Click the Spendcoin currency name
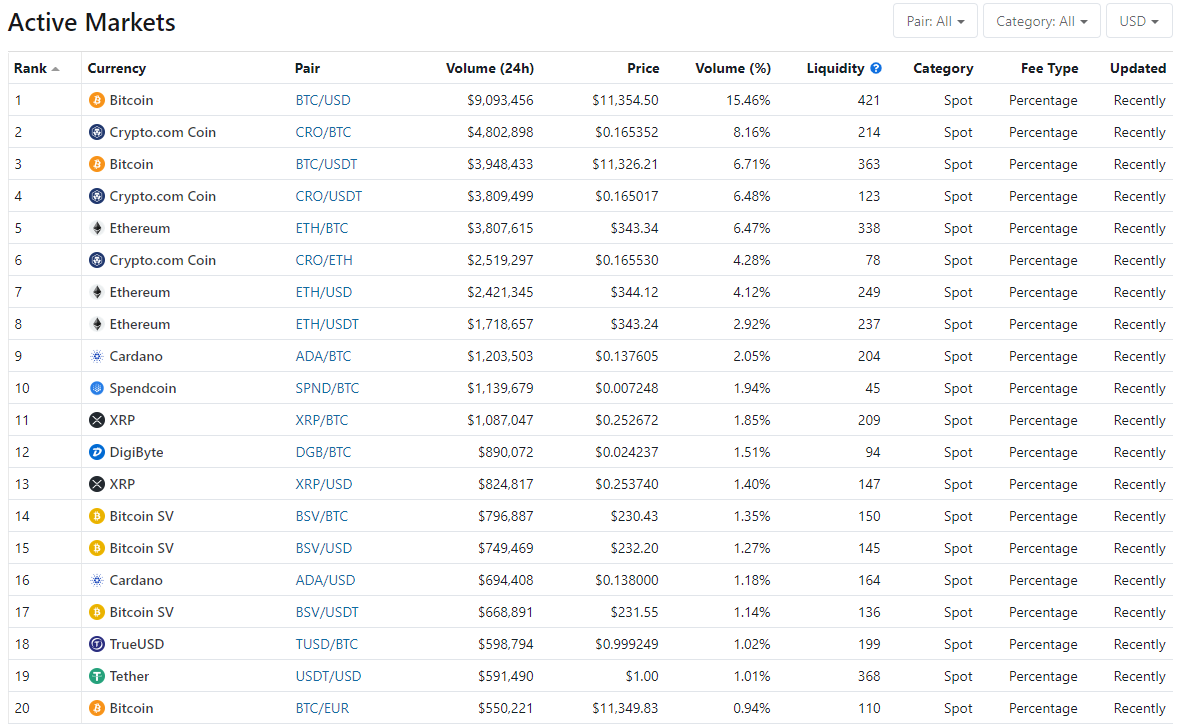1182x724 pixels. (x=142, y=388)
